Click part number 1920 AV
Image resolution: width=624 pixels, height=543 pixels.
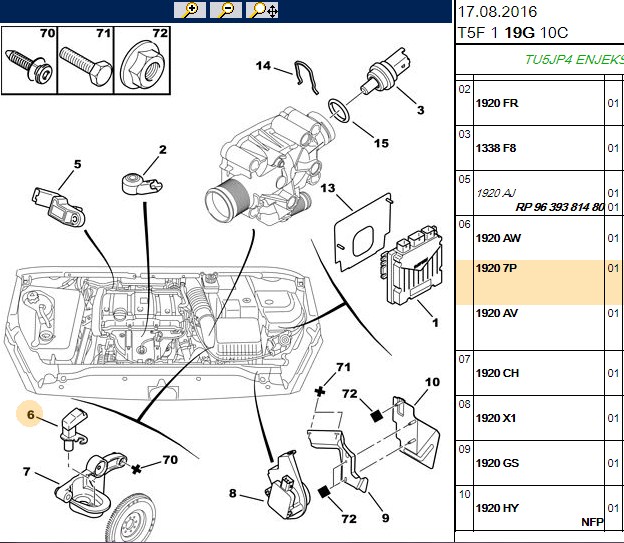pos(497,313)
